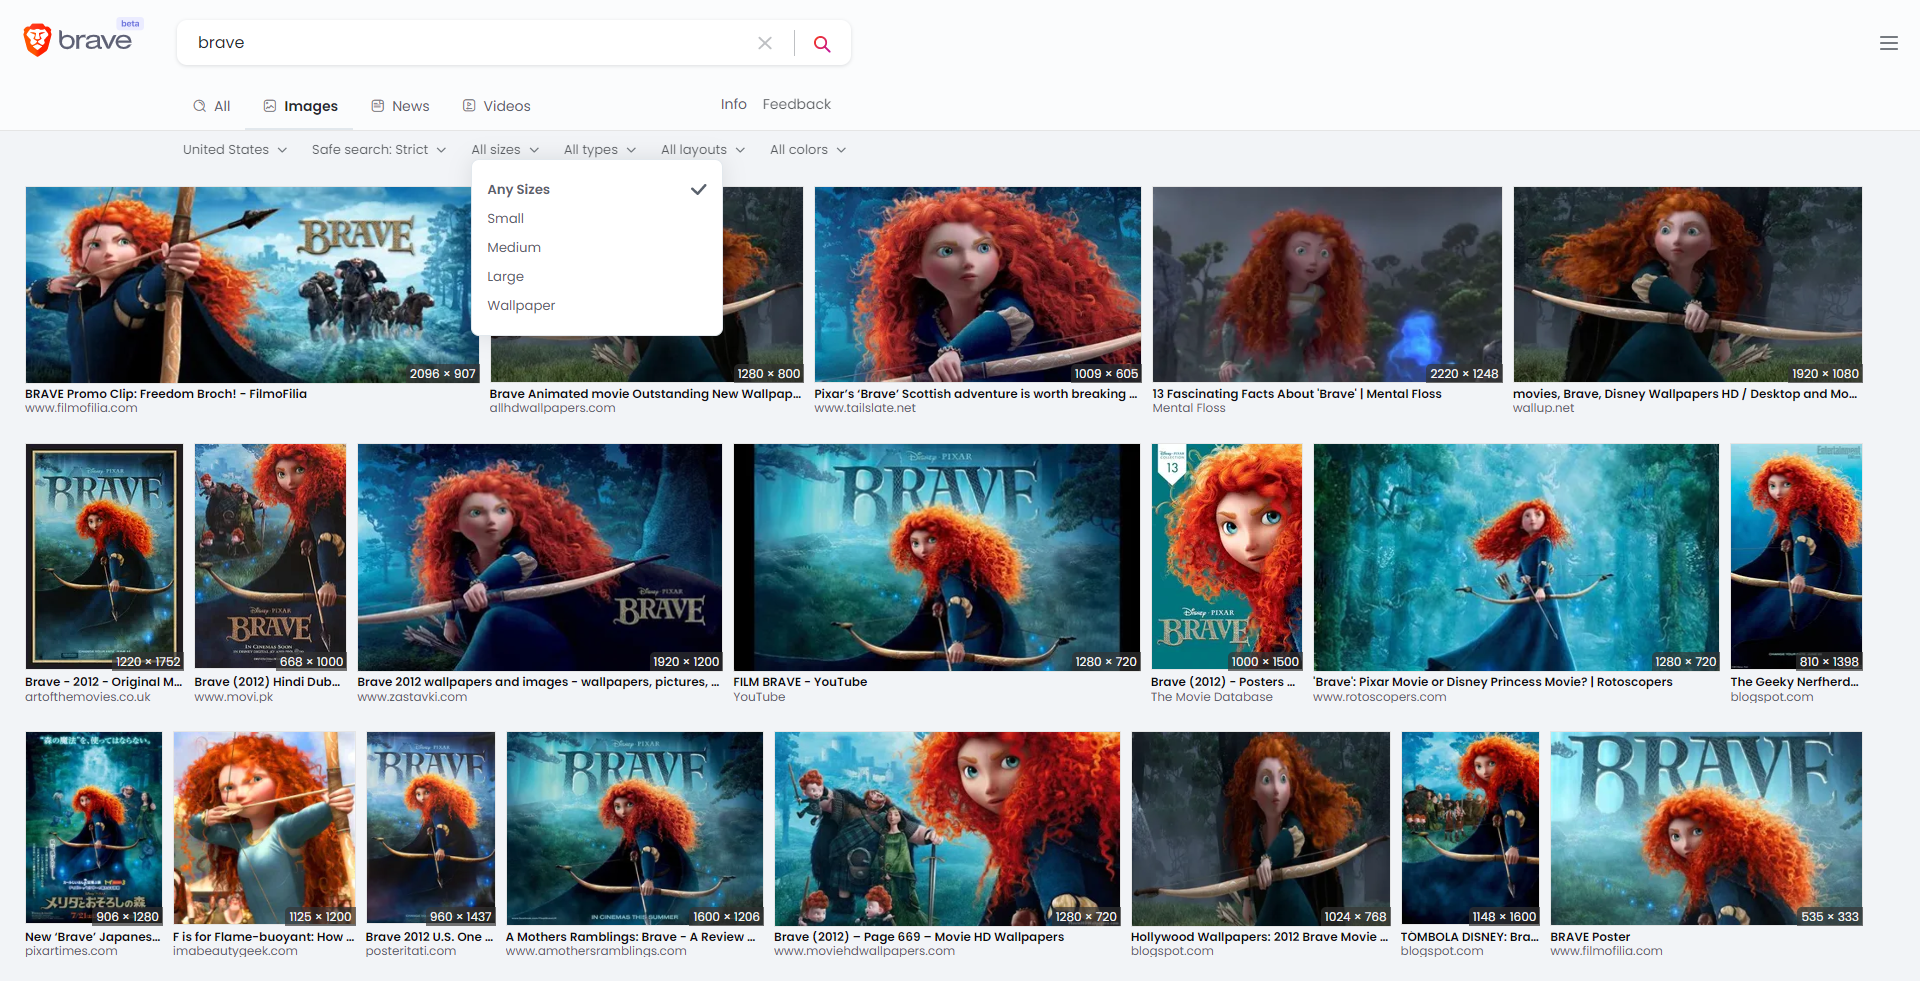Click the allhdwallpapers.com source link
1920x981 pixels.
[x=552, y=408]
